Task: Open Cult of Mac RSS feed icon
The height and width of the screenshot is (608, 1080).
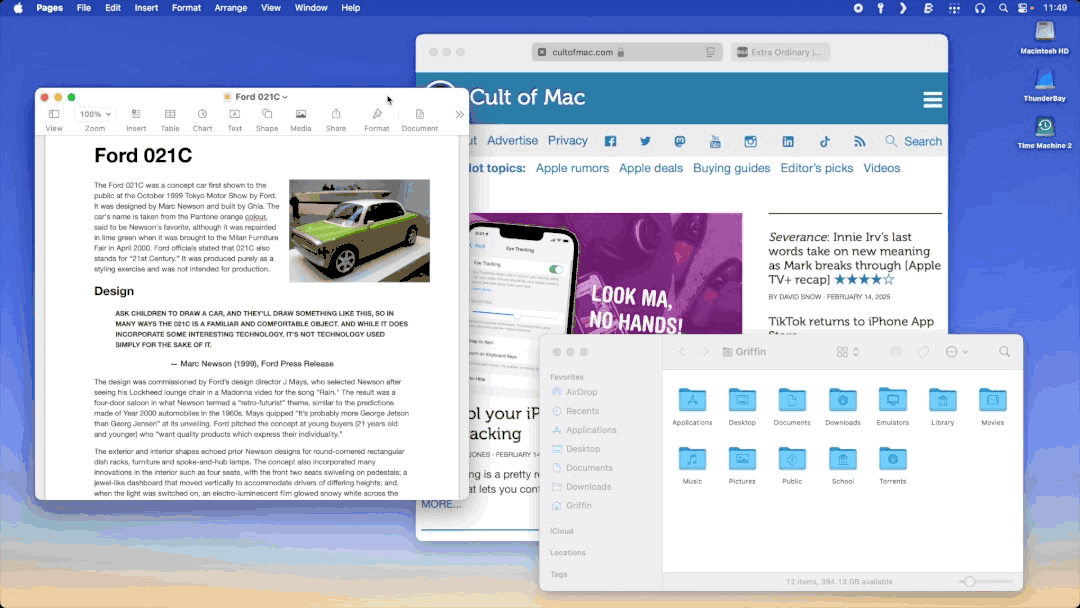Action: pyautogui.click(x=860, y=141)
